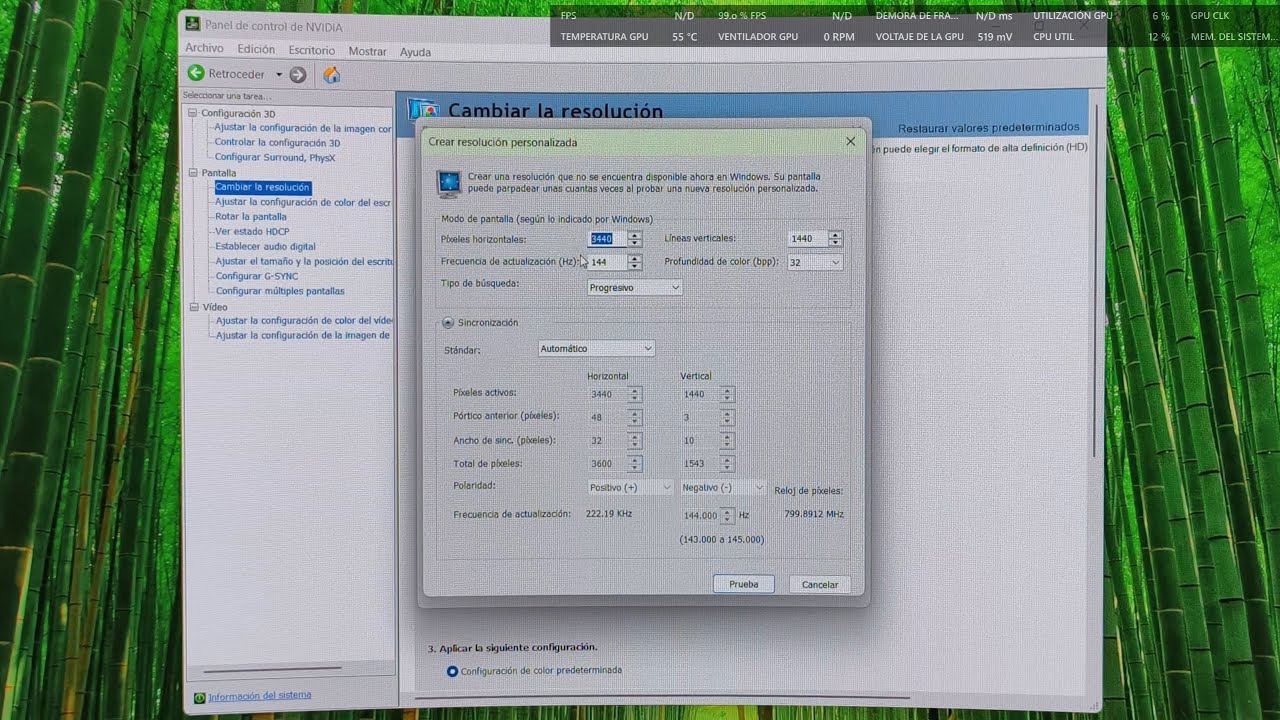1280x720 pixels.
Task: Open the Ayuda menu
Action: 415,53
